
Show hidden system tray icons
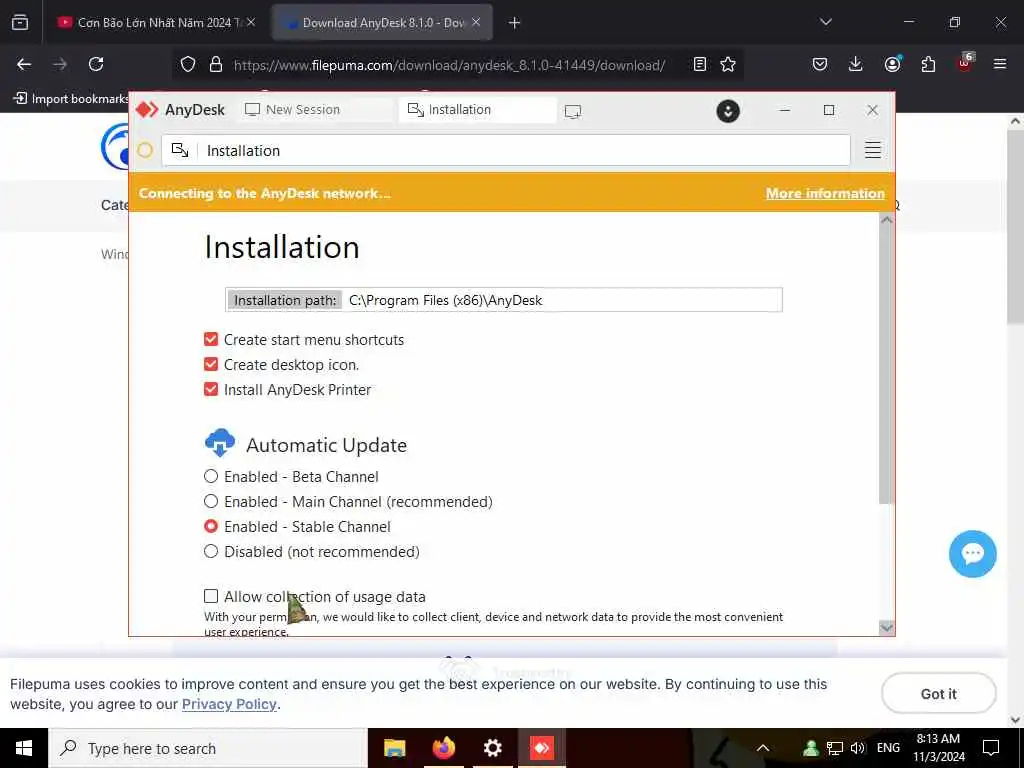(762, 748)
